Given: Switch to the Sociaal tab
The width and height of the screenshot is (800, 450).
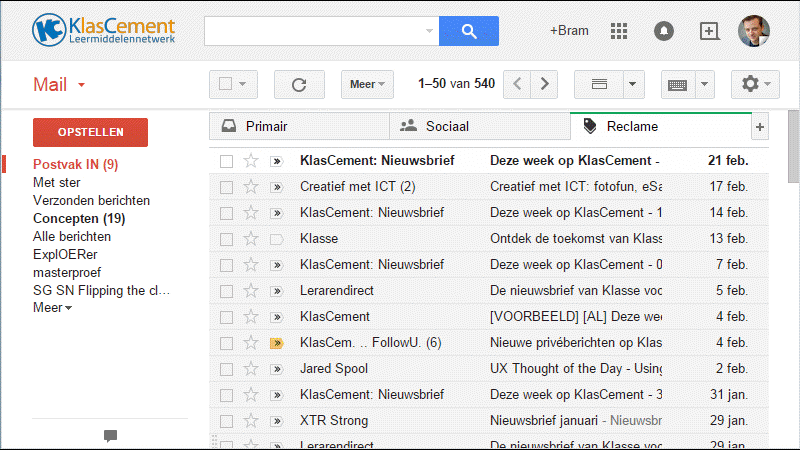Looking at the screenshot, I should [480, 127].
